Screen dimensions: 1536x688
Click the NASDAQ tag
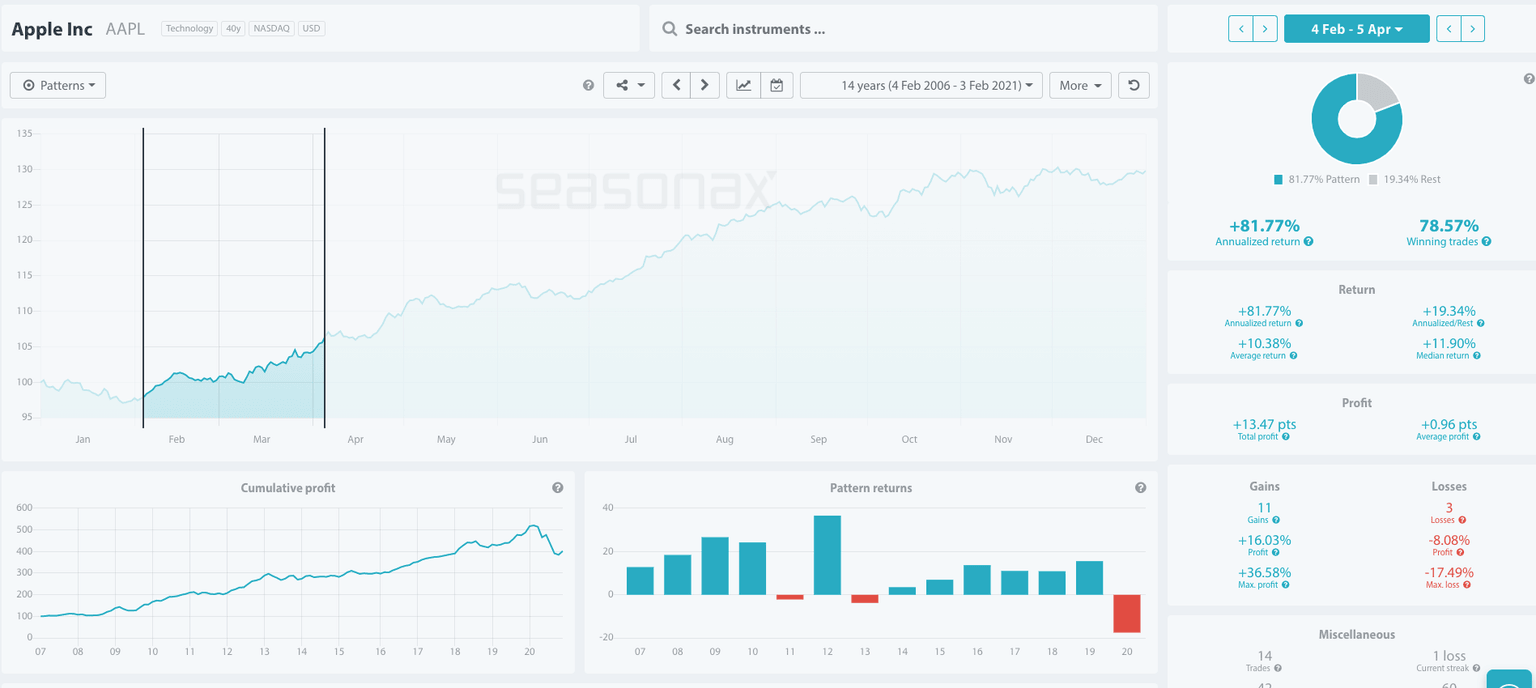[x=270, y=29]
